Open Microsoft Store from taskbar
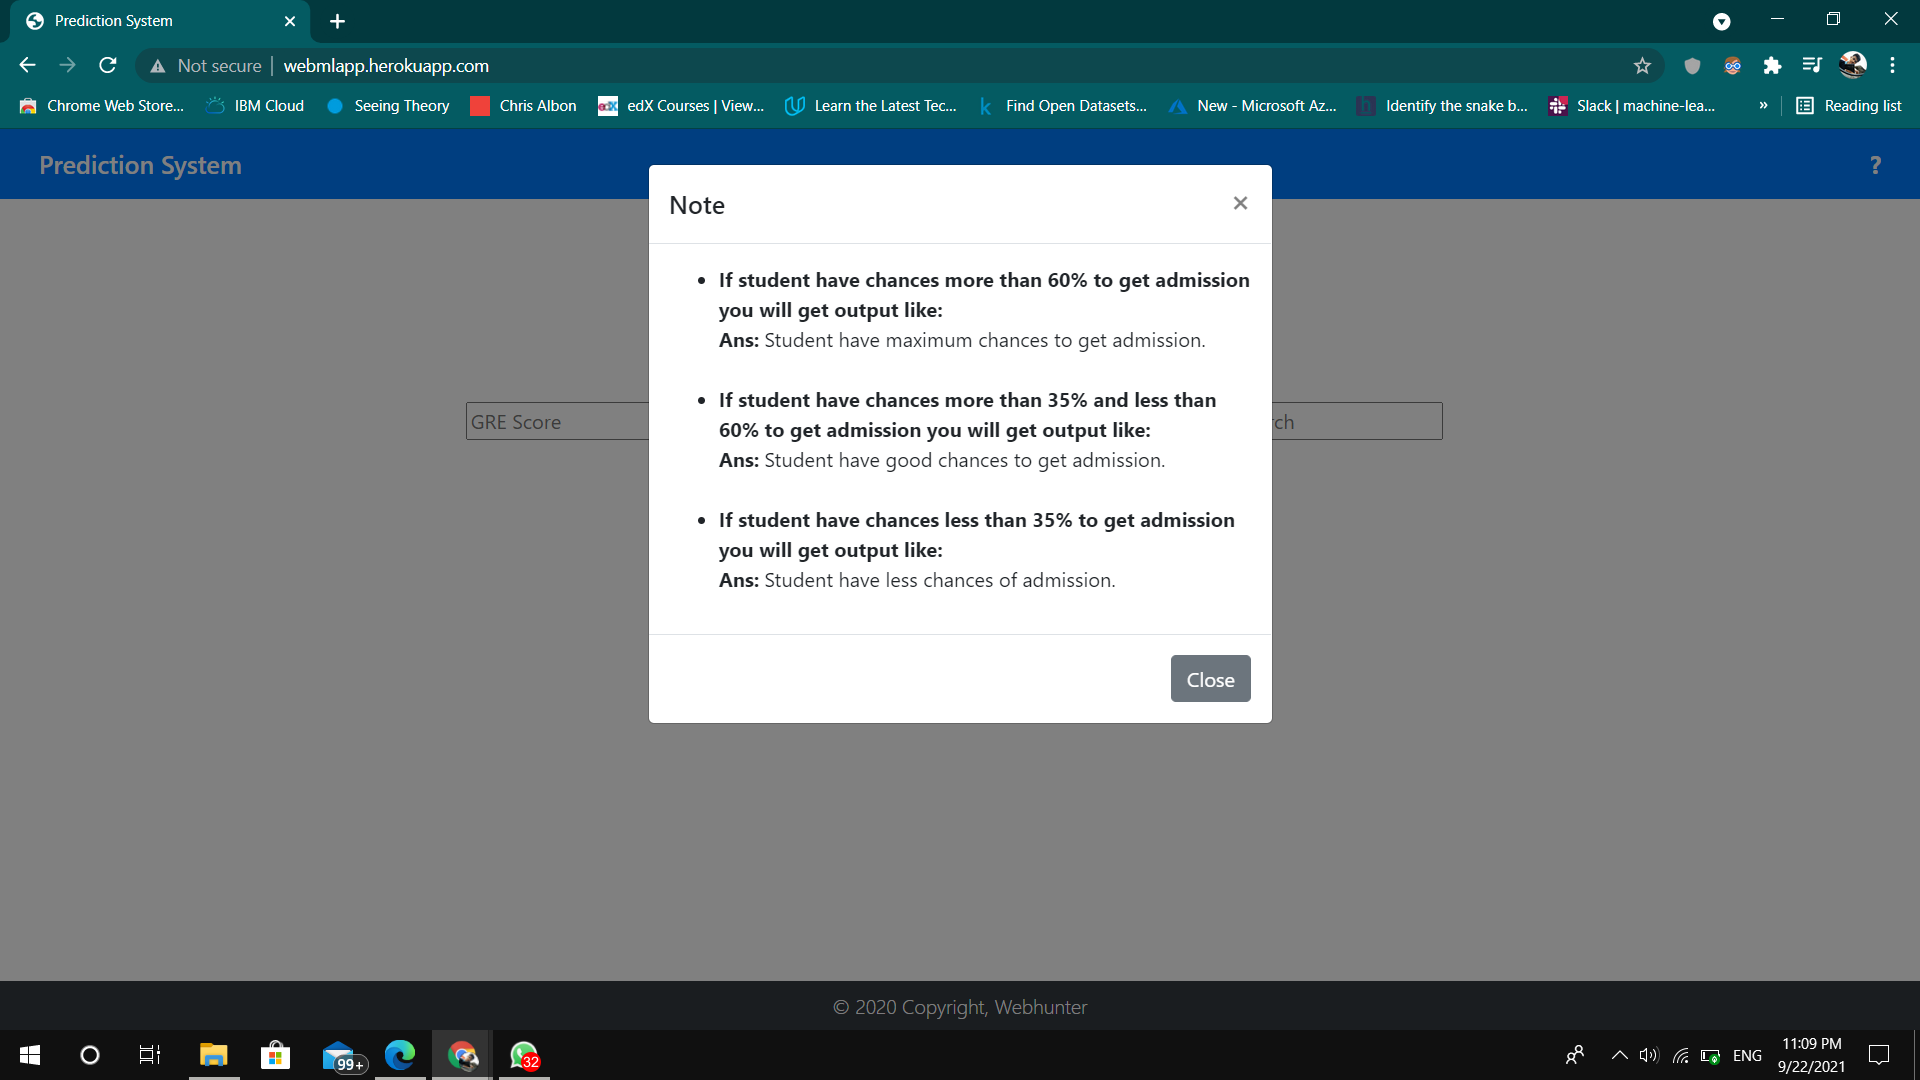The height and width of the screenshot is (1080, 1920). pos(275,1055)
